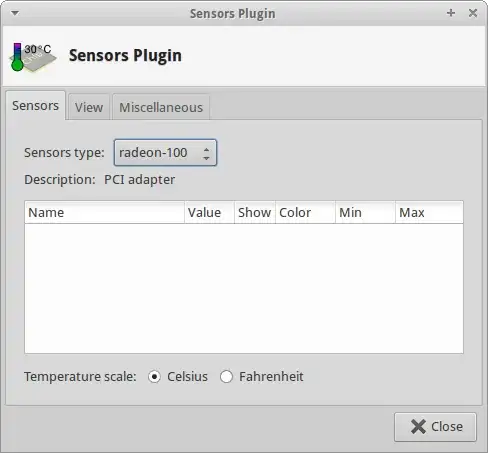488x453 pixels.
Task: Click the X icon inside the Close button
Action: click(418, 427)
